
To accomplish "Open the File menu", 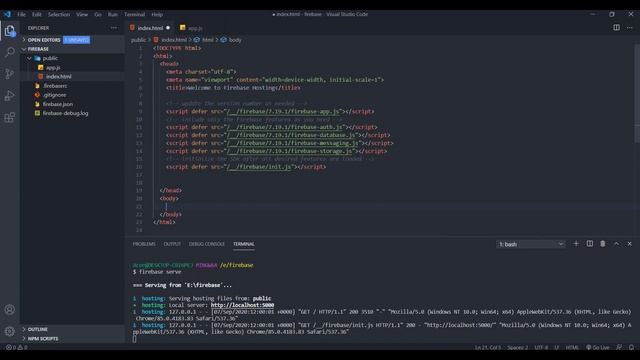I will 21,14.
